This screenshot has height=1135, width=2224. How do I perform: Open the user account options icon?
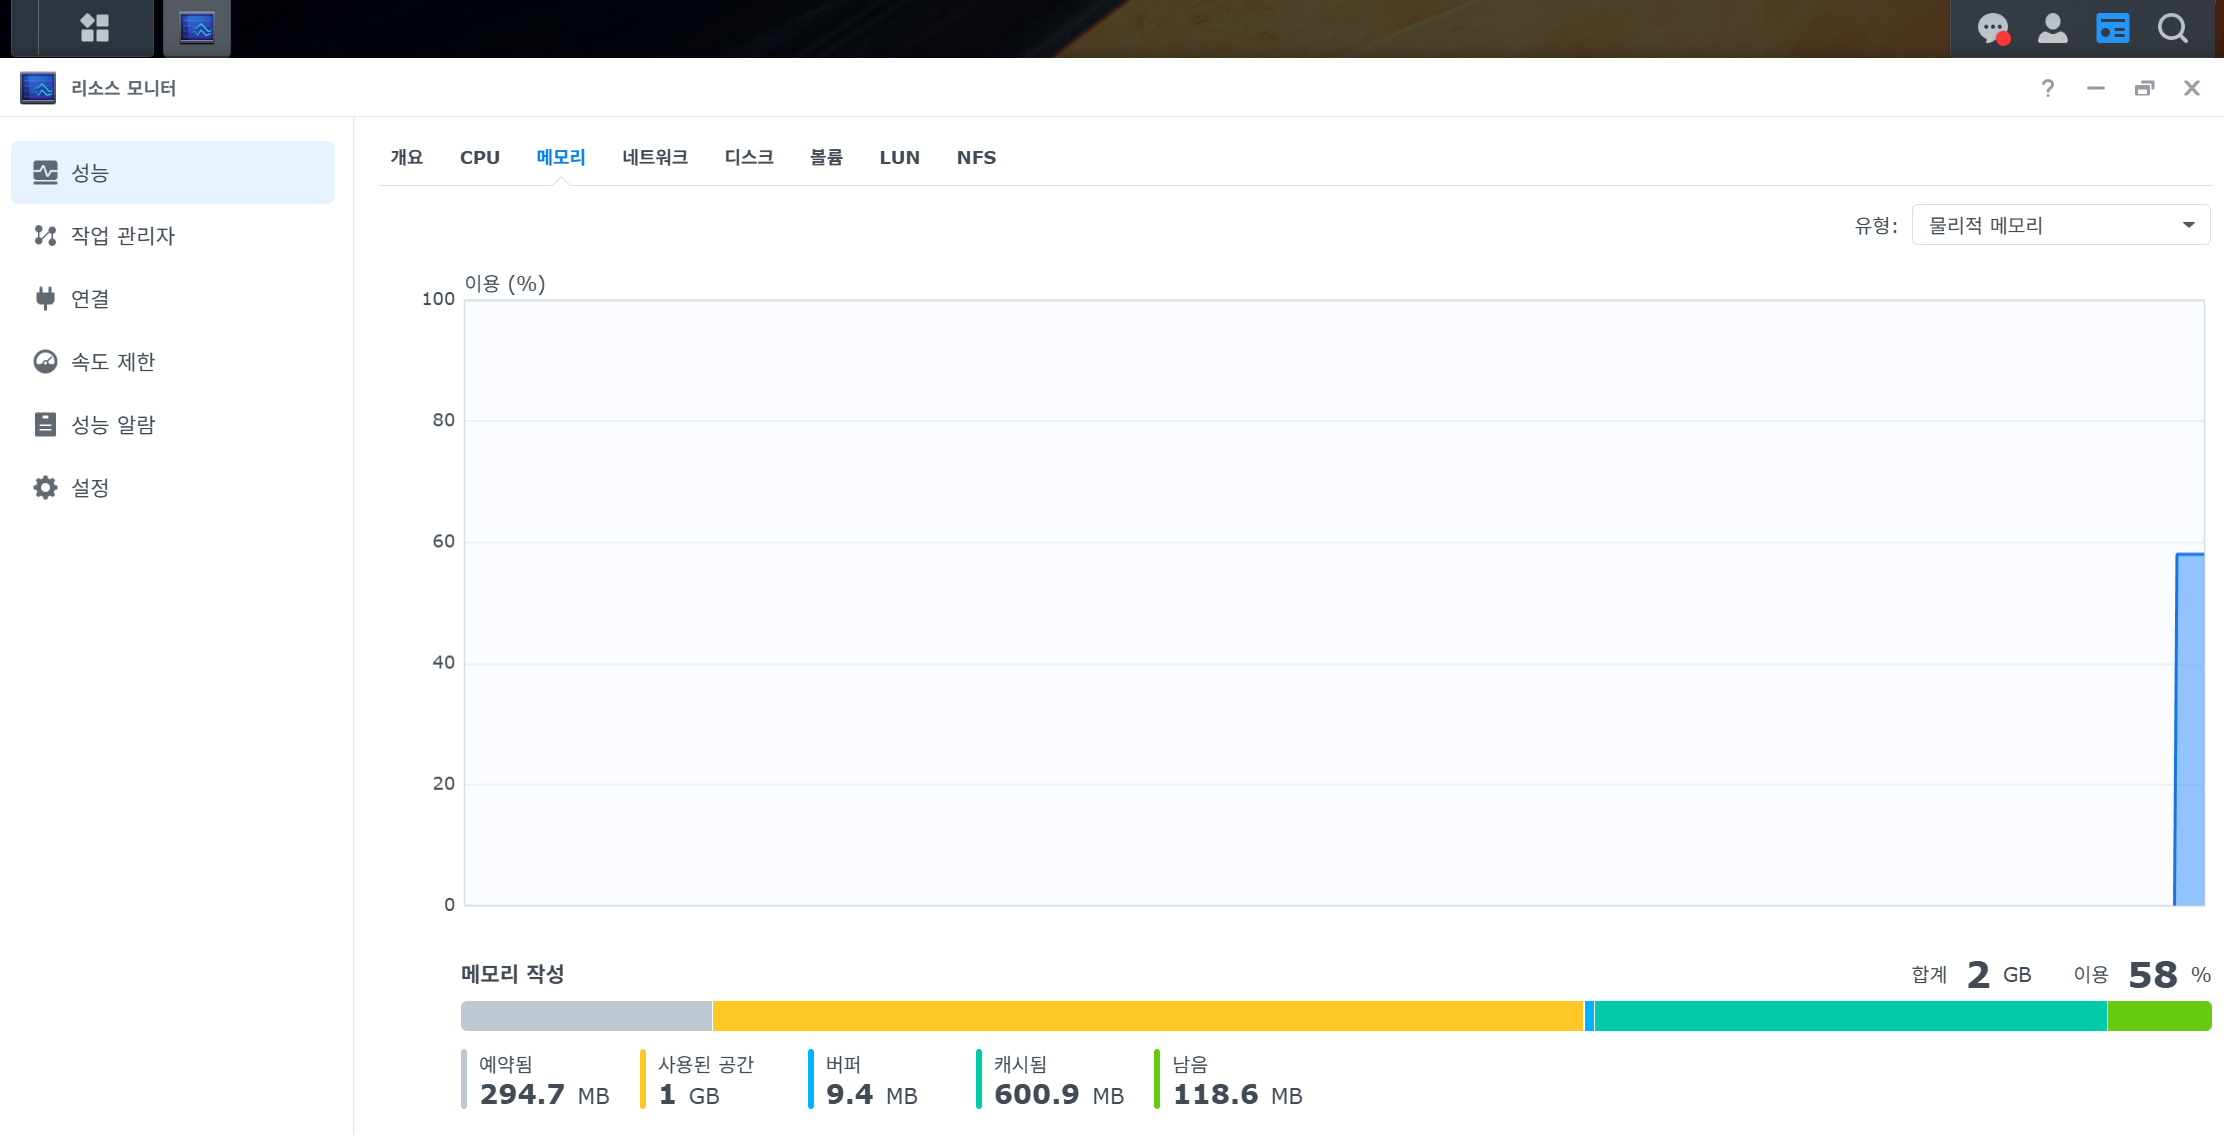pos(2053,28)
